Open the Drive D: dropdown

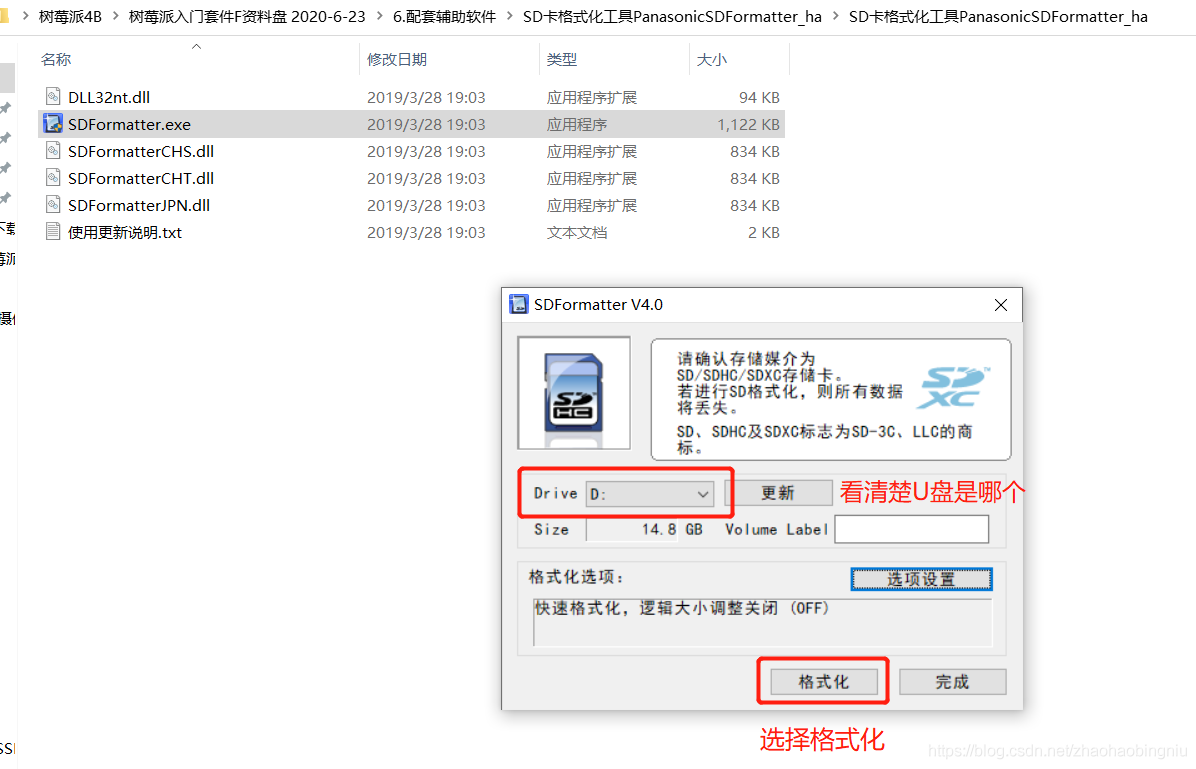(650, 494)
